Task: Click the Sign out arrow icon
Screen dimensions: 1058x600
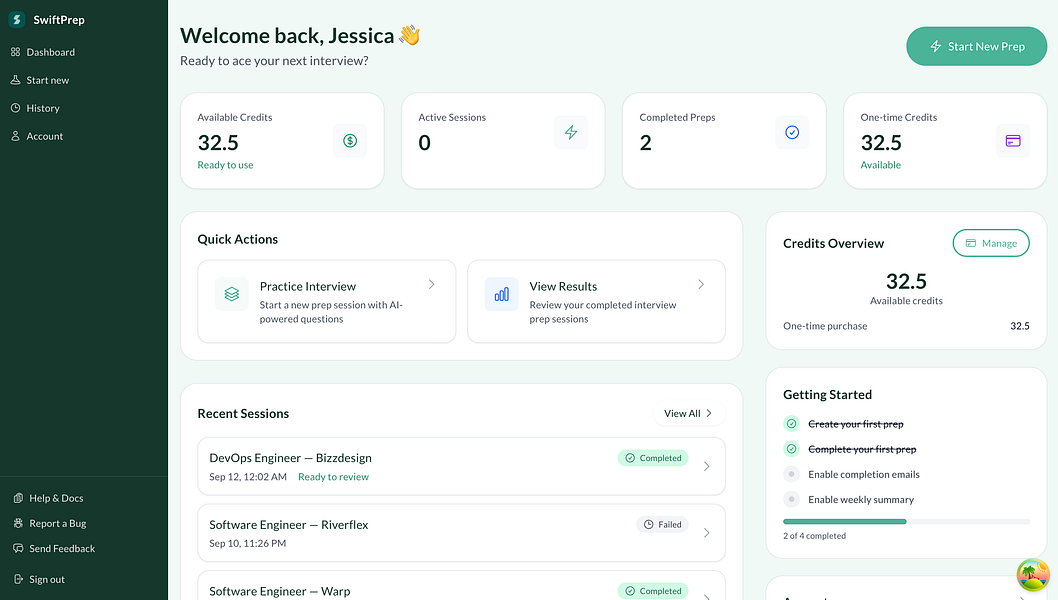Action: point(18,579)
